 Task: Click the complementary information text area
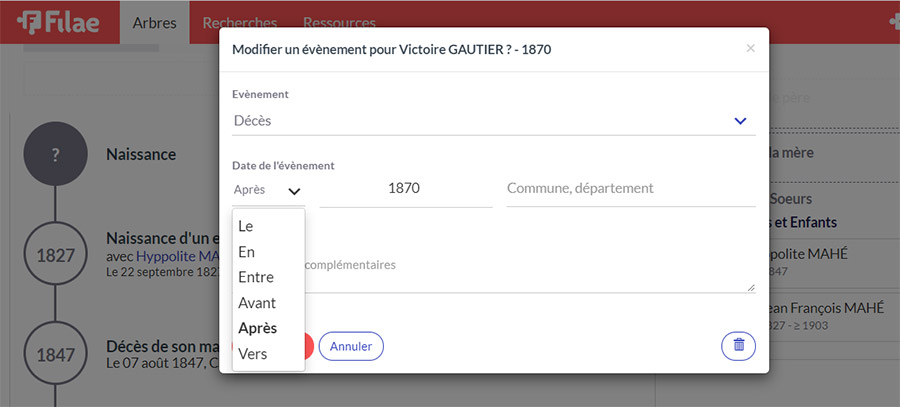(x=530, y=272)
